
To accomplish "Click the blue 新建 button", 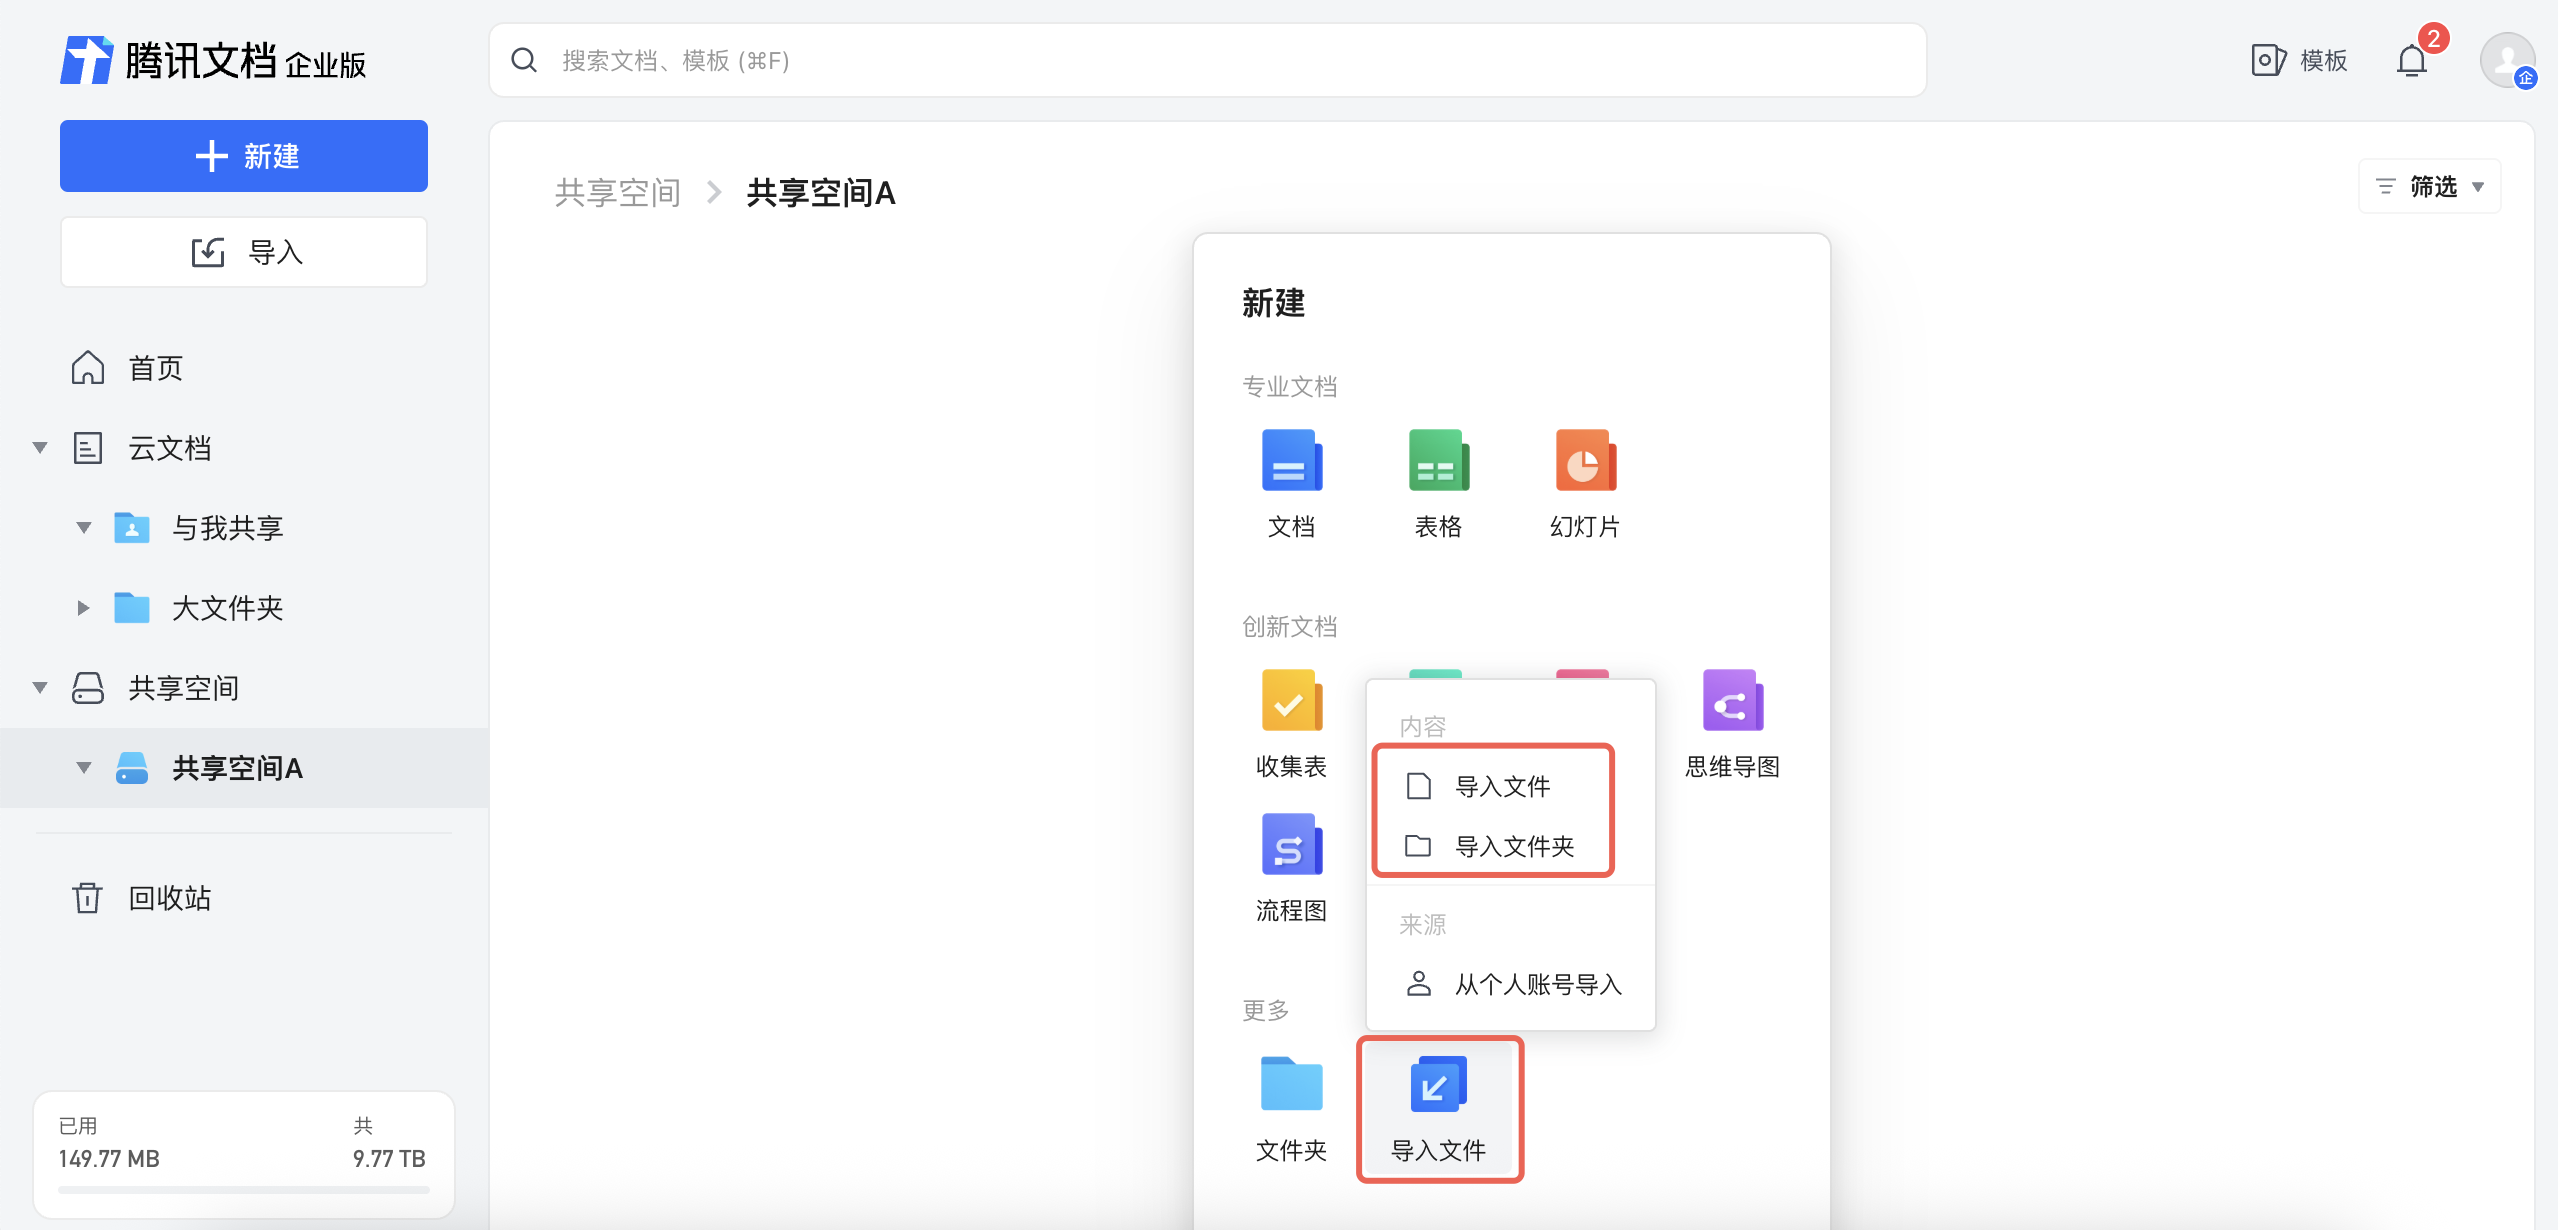I will tap(244, 156).
